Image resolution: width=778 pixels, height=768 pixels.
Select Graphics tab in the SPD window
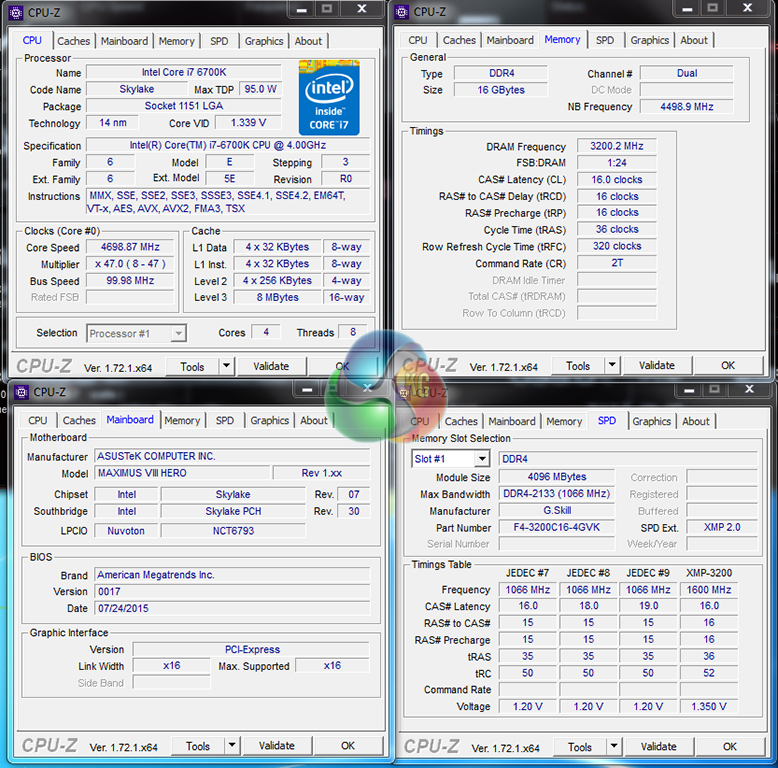(651, 421)
